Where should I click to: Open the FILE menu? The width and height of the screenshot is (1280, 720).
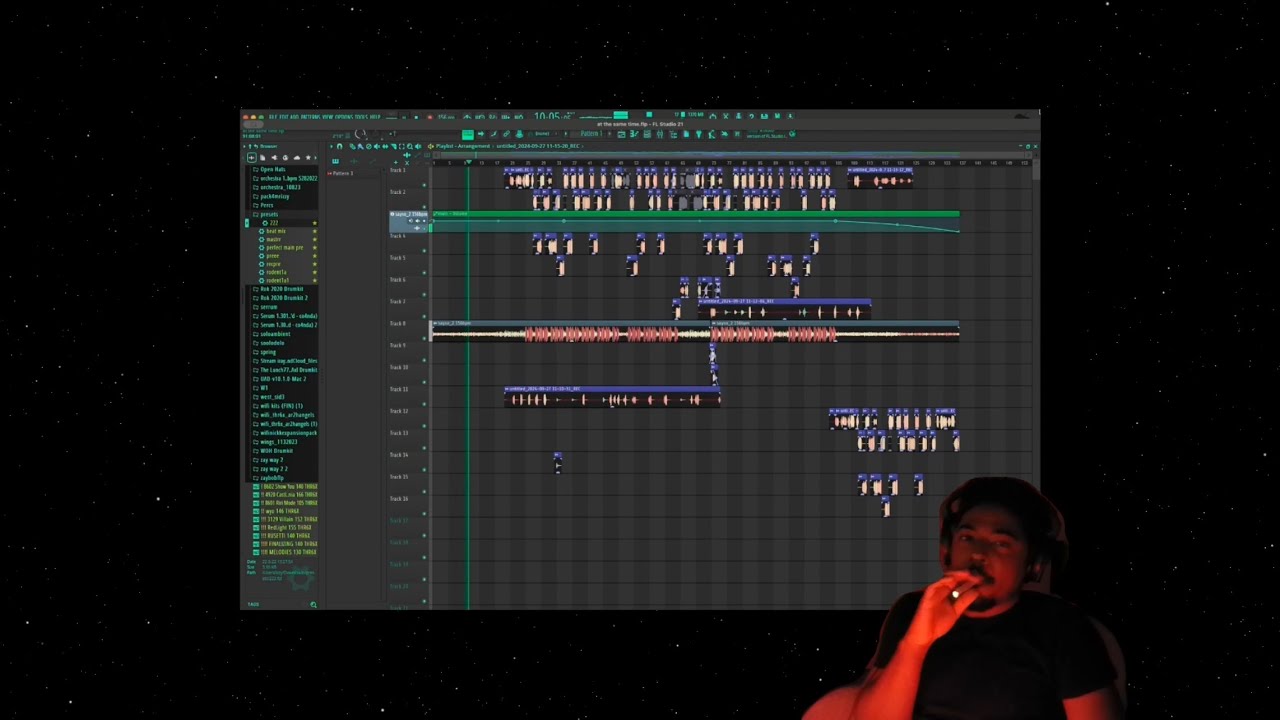pos(272,117)
